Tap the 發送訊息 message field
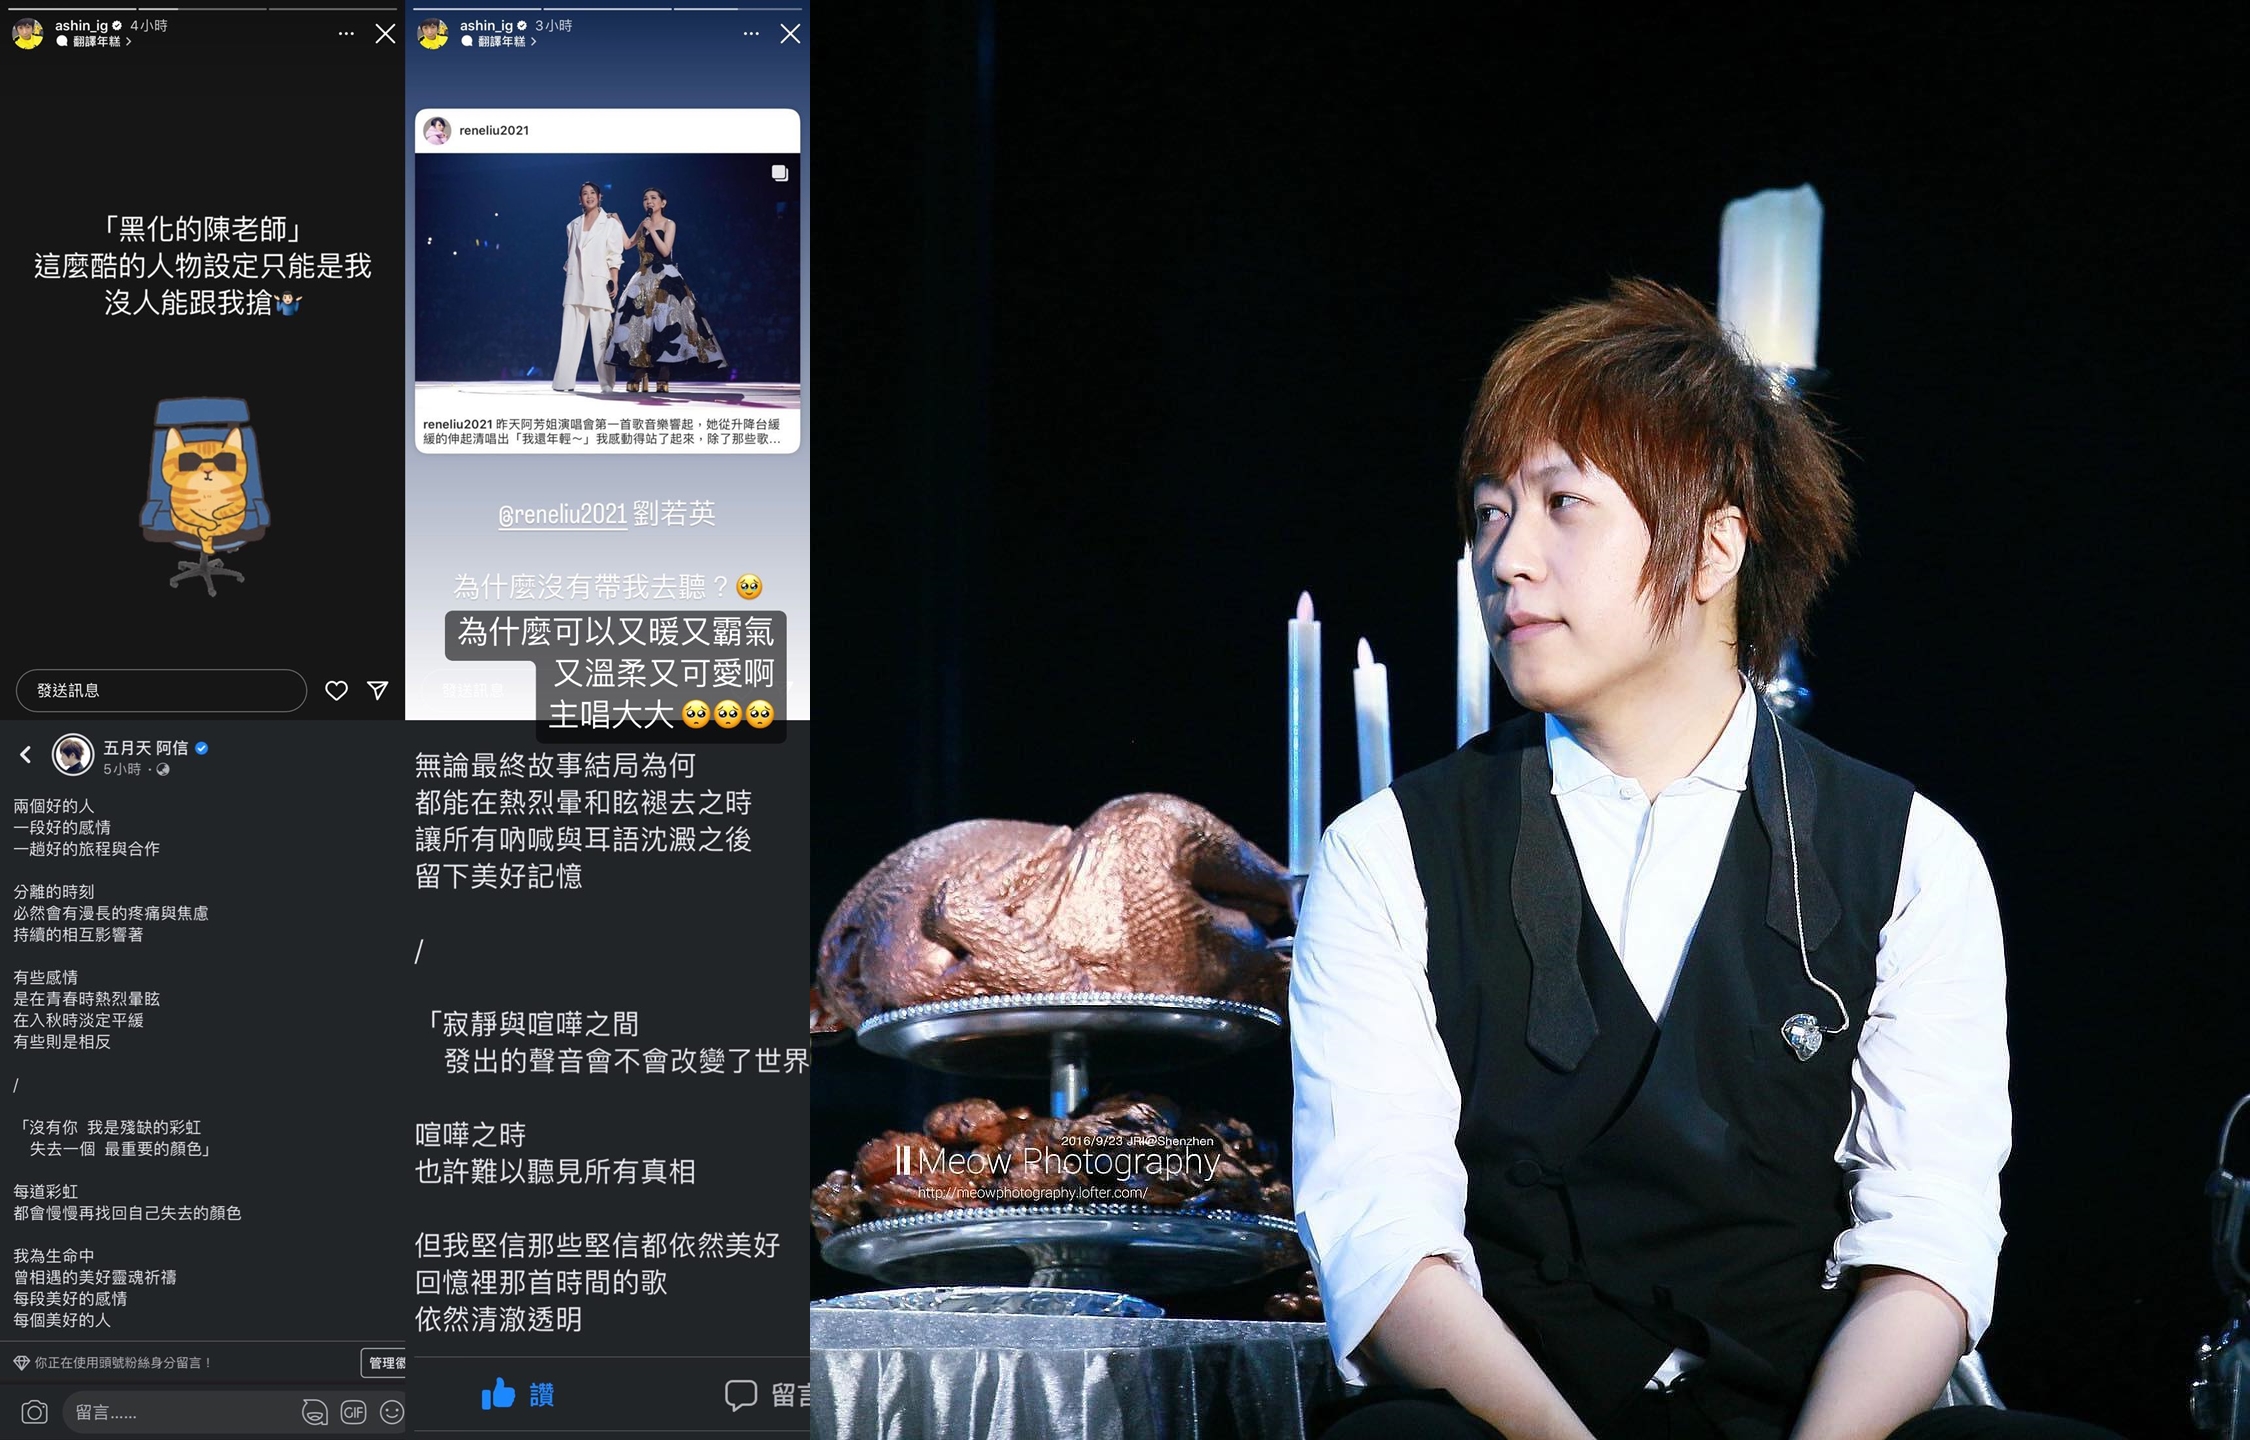 point(161,690)
